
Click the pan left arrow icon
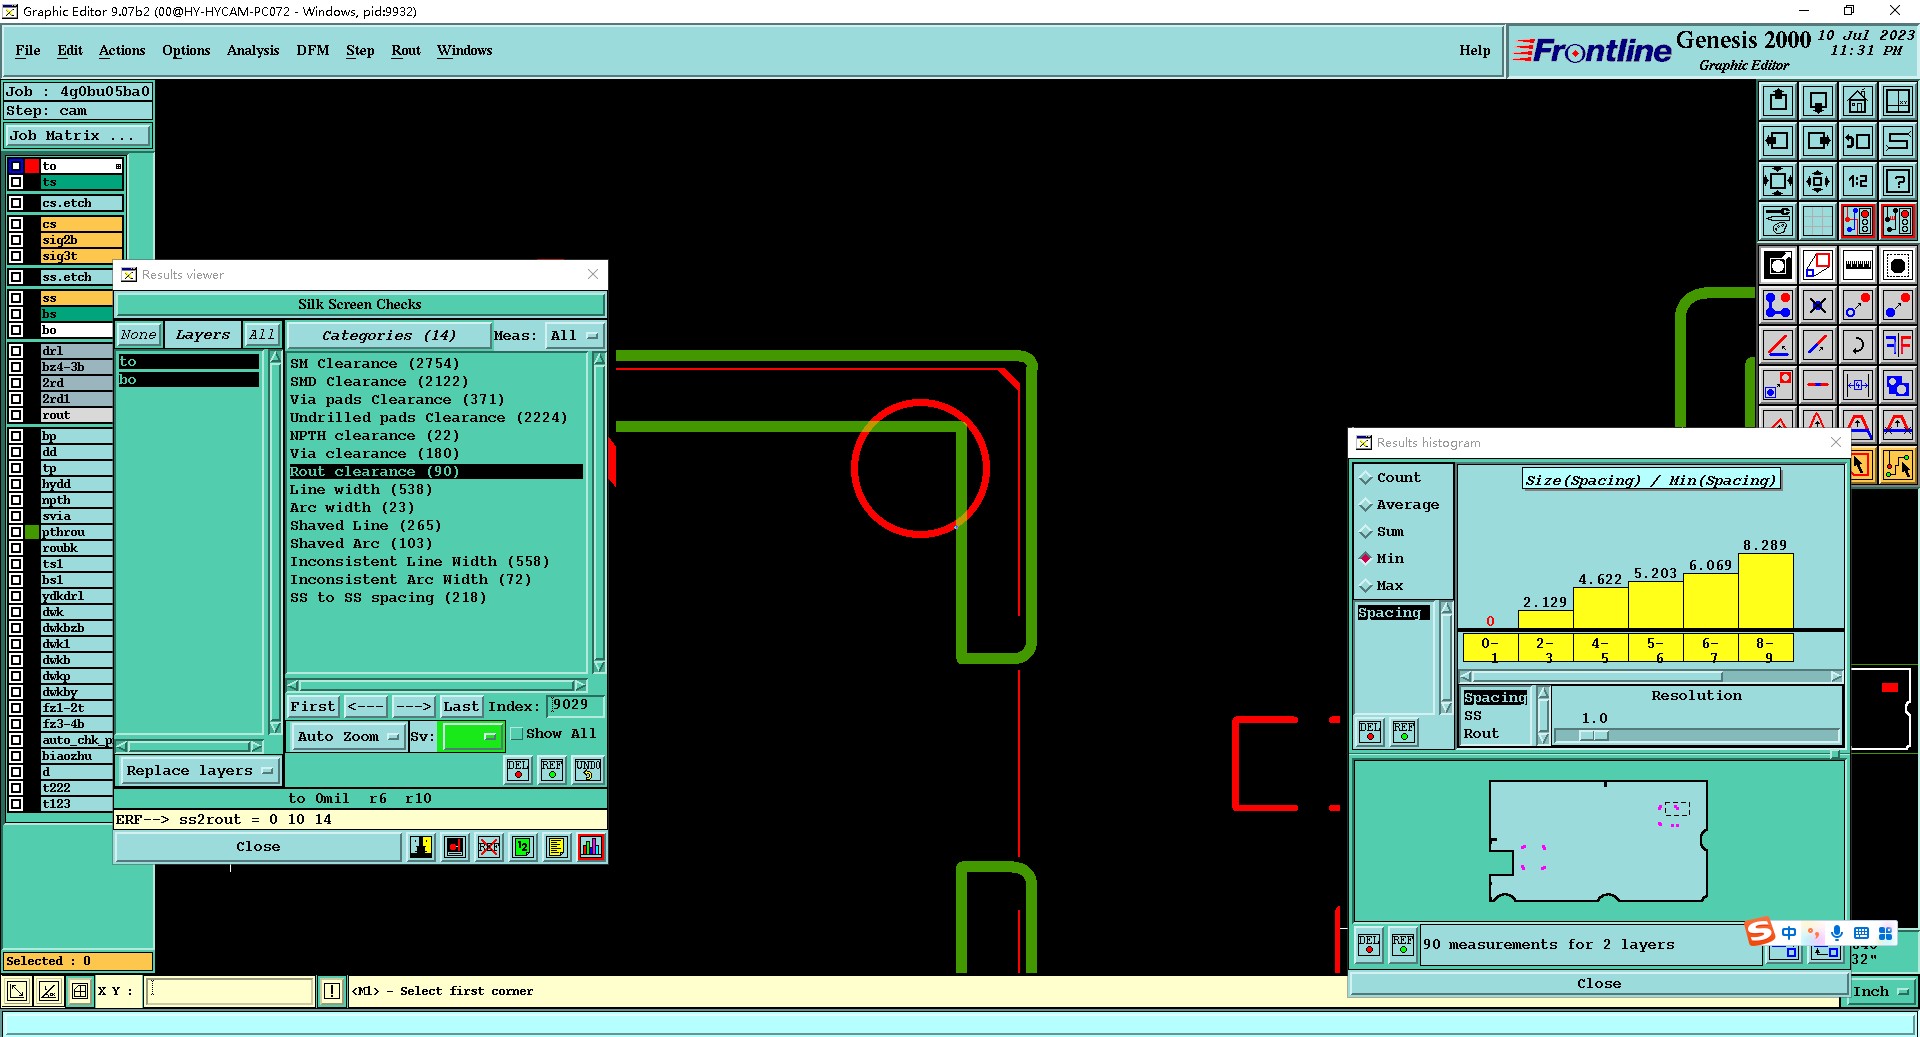pyautogui.click(x=1778, y=141)
